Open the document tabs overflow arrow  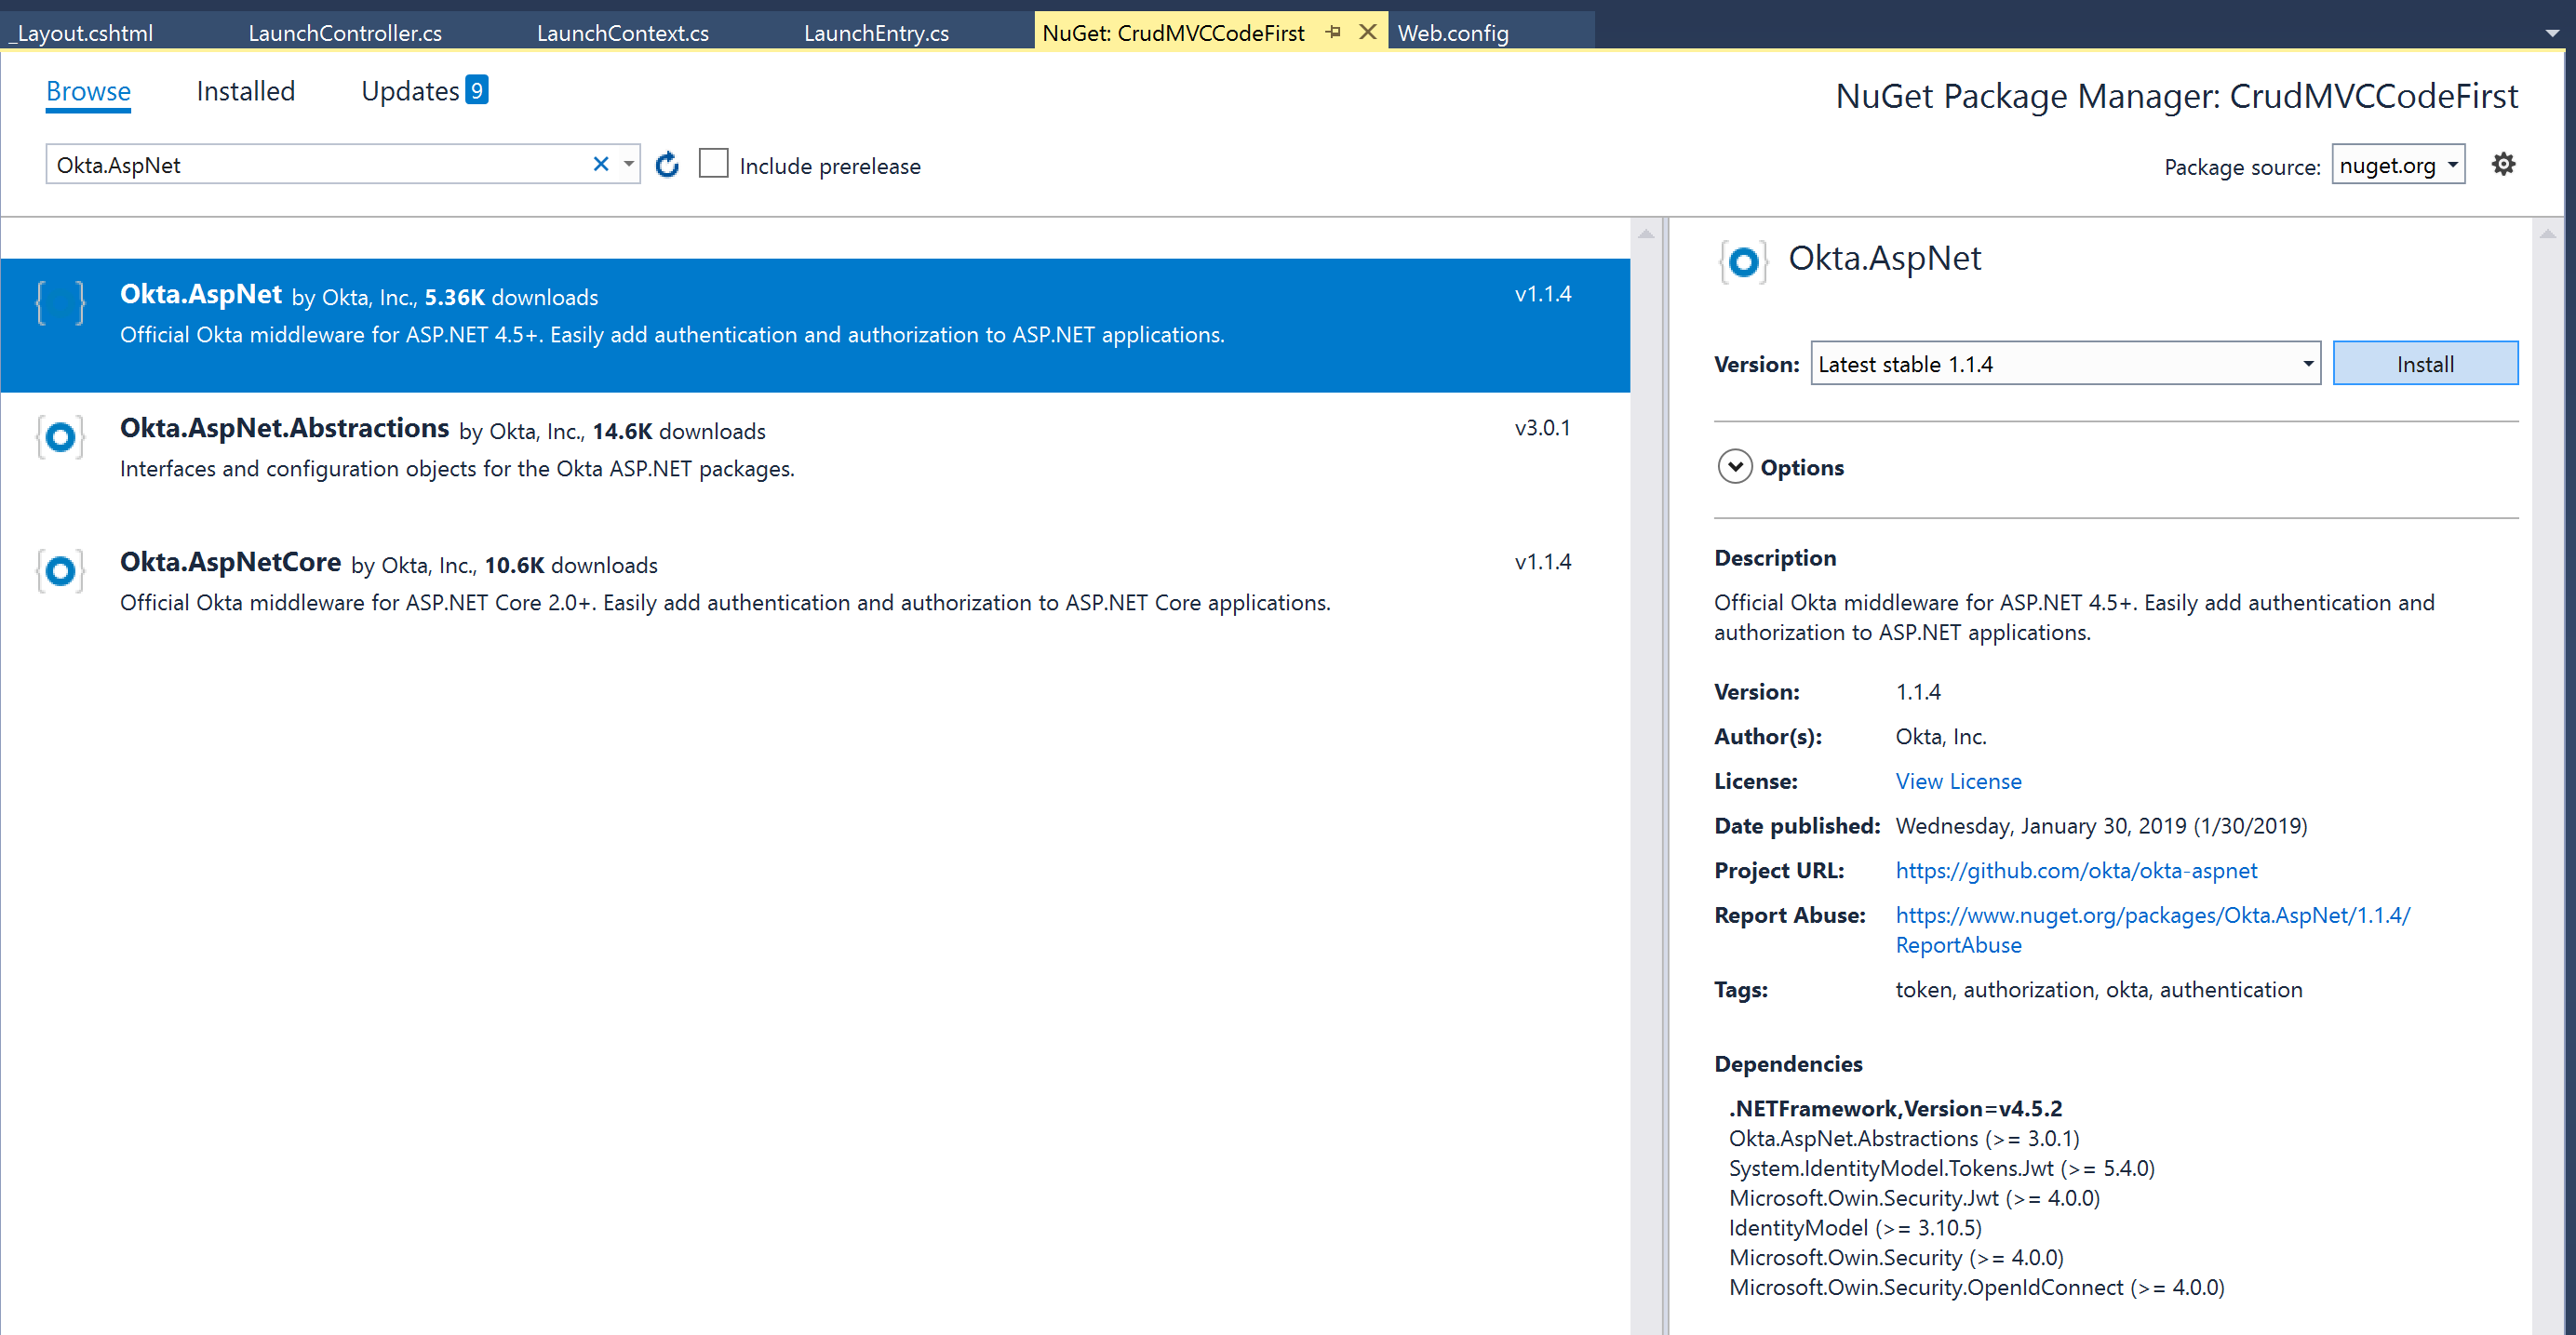tap(2552, 33)
